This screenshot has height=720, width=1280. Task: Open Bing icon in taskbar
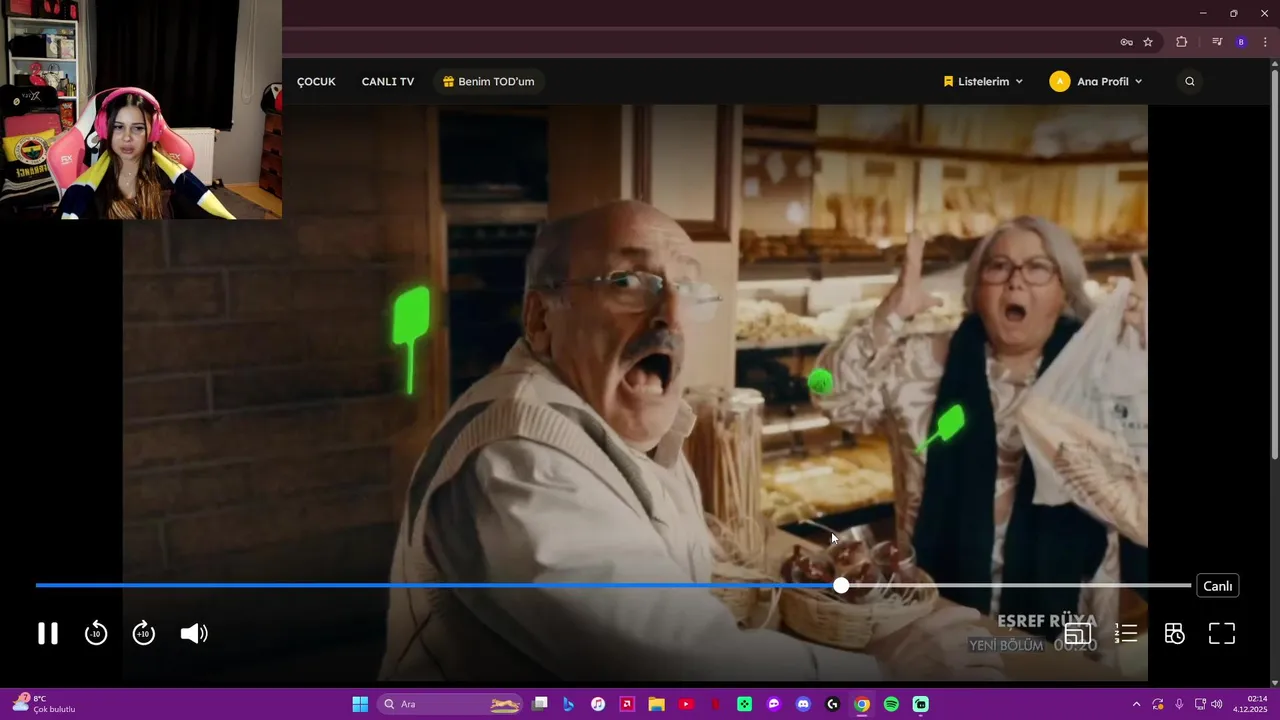click(569, 704)
